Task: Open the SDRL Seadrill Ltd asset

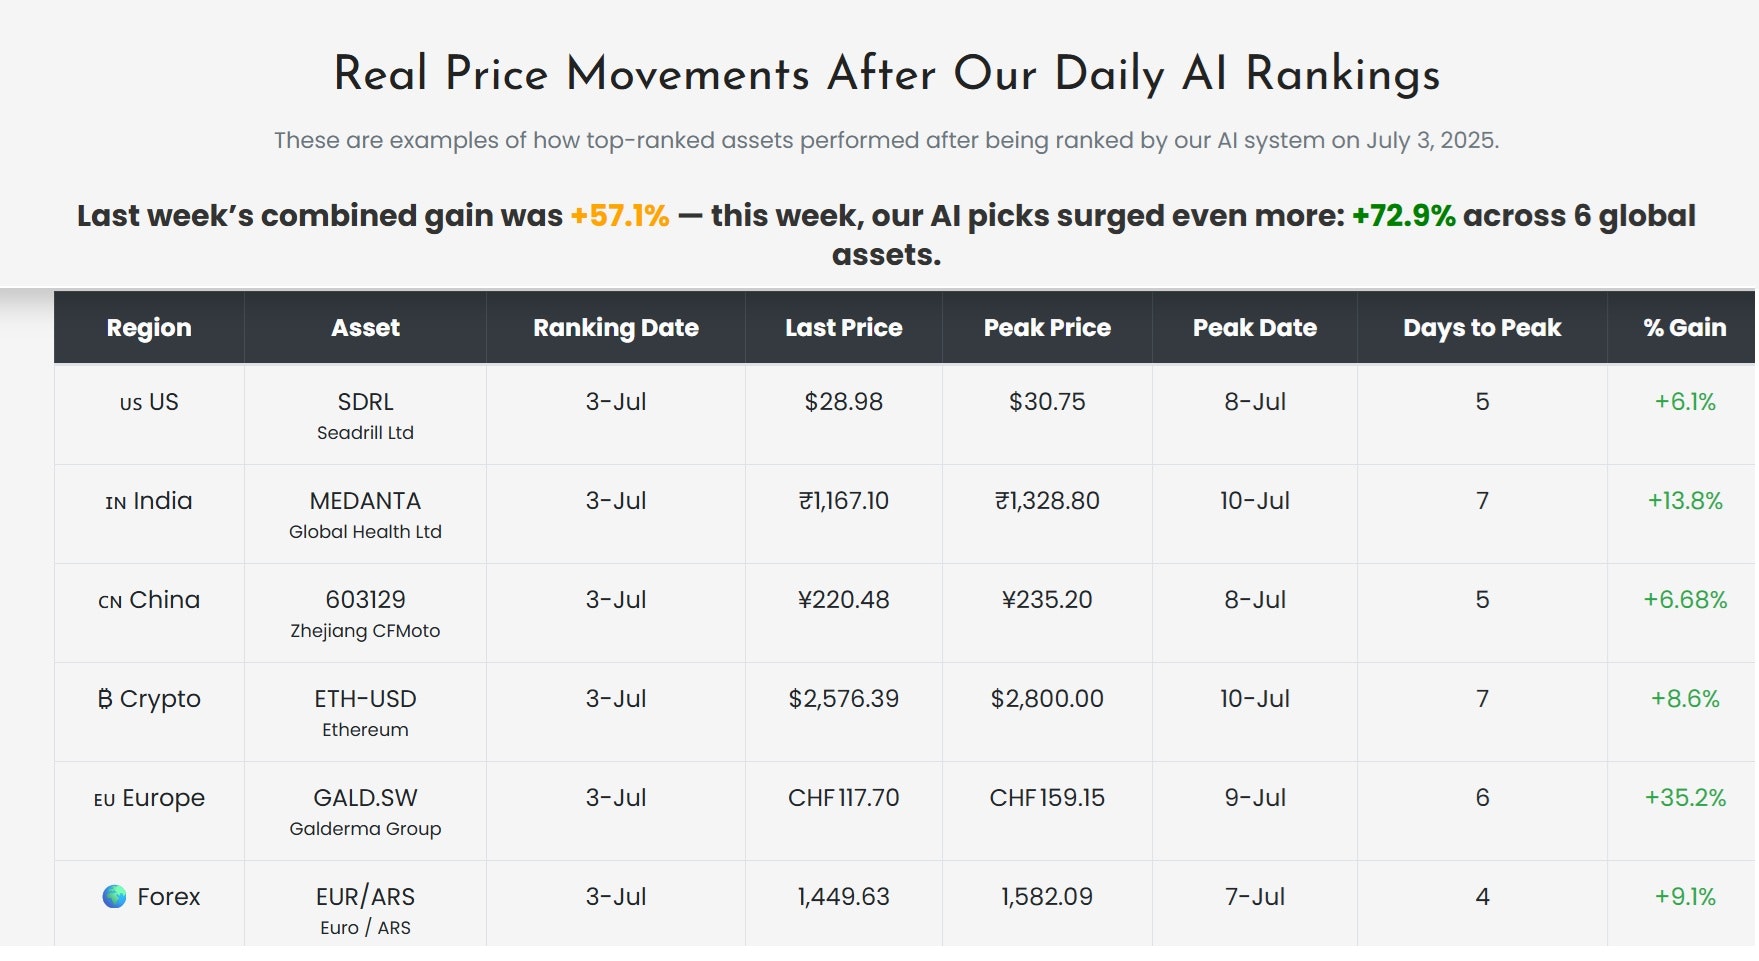Action: [365, 415]
